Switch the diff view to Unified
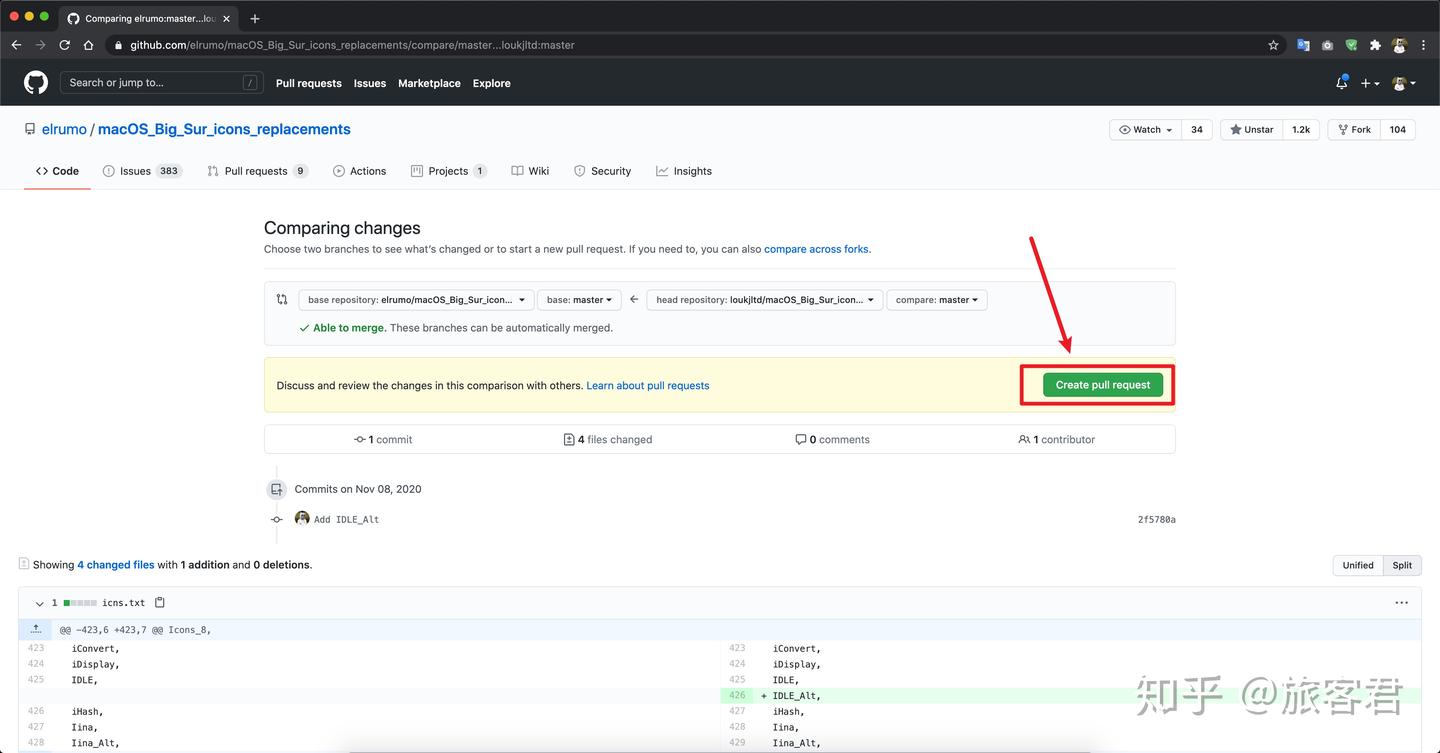 click(x=1357, y=565)
